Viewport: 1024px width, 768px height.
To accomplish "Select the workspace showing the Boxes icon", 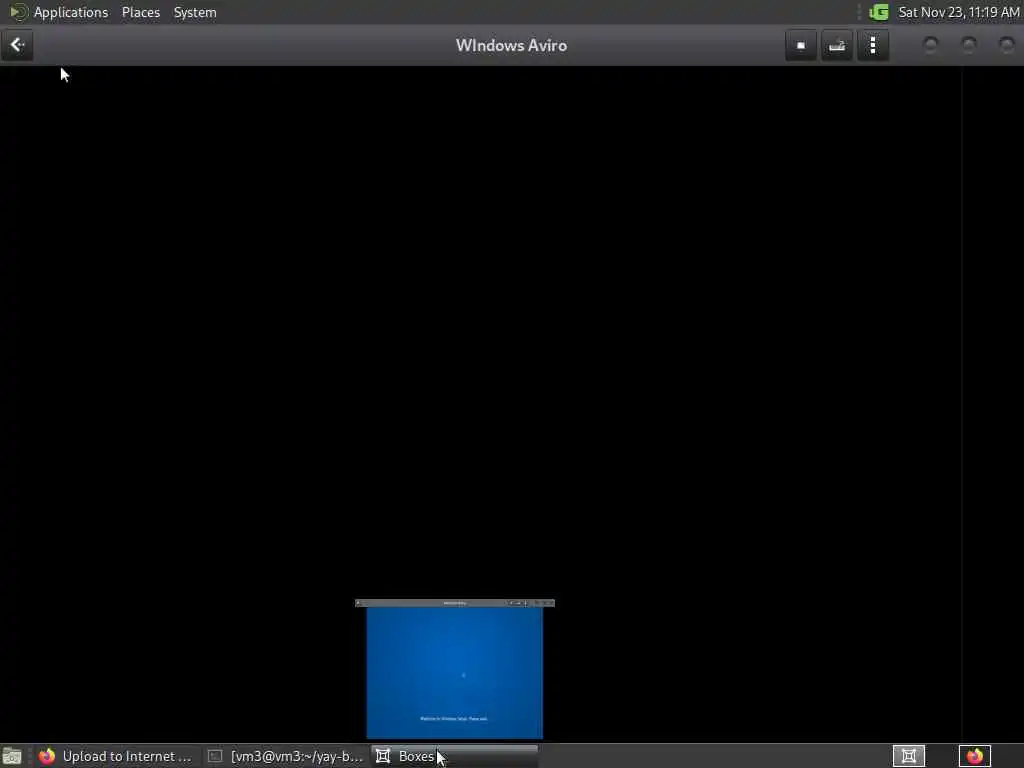I will 909,756.
